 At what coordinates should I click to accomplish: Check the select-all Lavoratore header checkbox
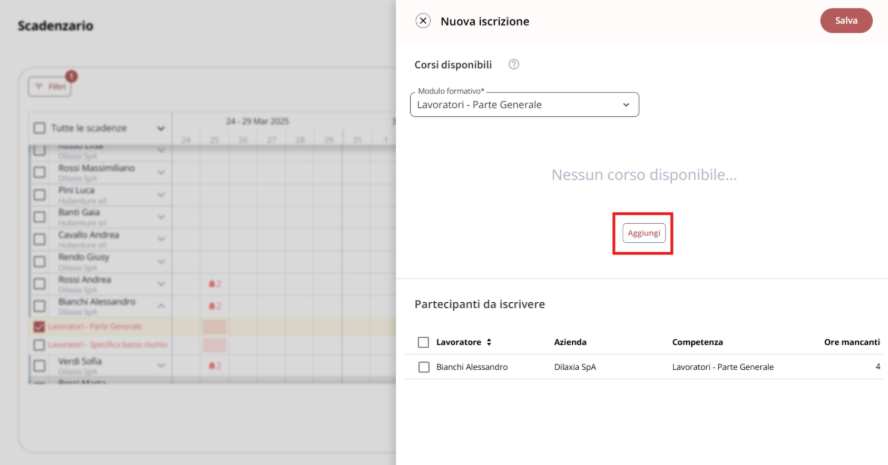click(x=423, y=342)
